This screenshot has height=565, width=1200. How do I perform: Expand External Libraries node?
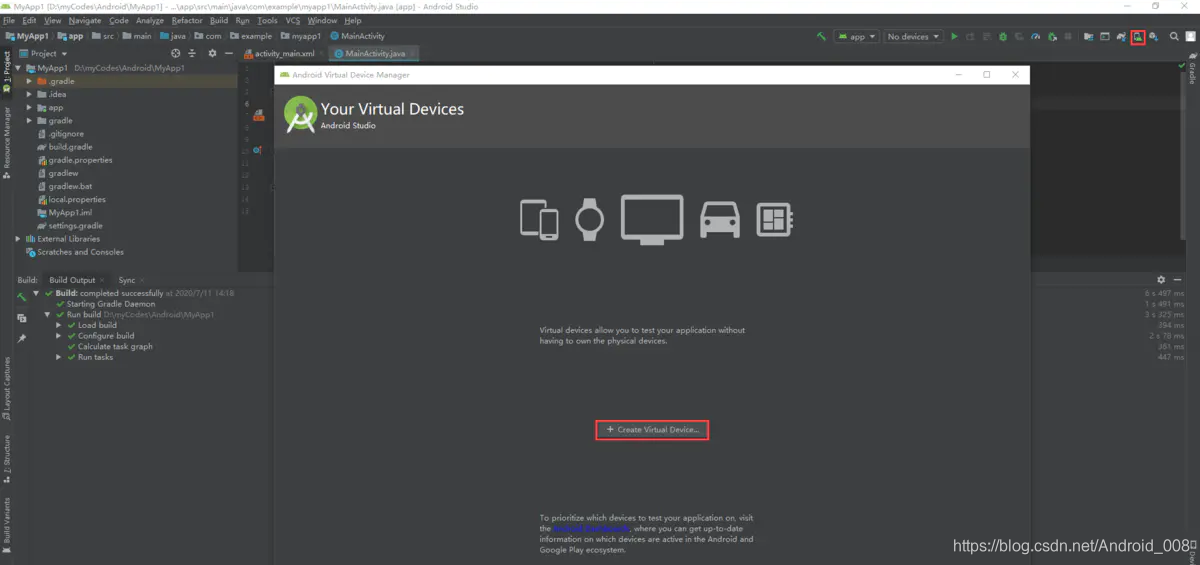pyautogui.click(x=18, y=239)
